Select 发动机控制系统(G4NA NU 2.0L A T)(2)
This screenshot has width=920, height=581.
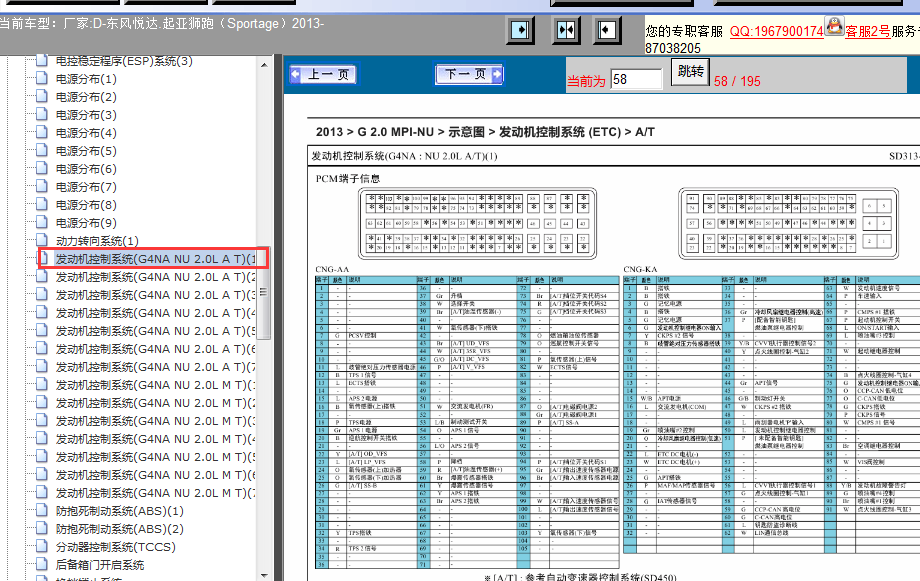[155, 277]
